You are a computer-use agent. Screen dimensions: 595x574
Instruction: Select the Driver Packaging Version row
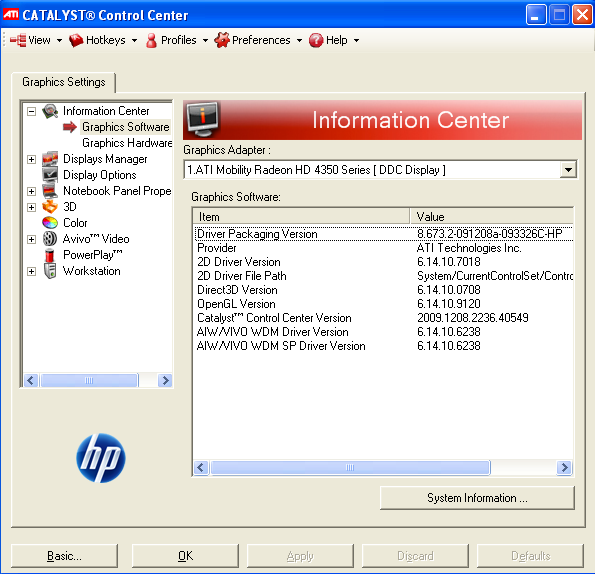[384, 234]
